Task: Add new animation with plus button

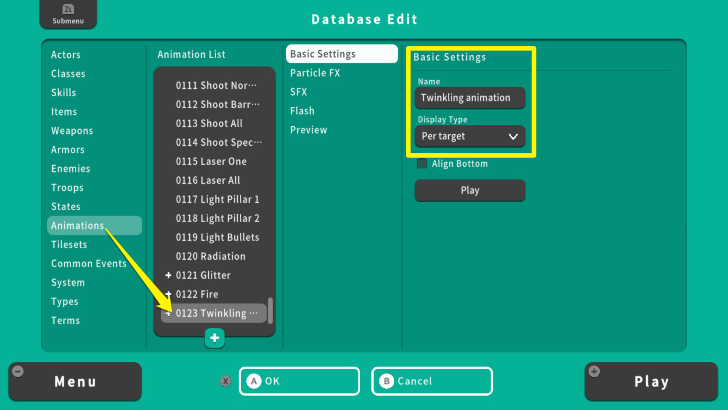Action: (x=214, y=338)
